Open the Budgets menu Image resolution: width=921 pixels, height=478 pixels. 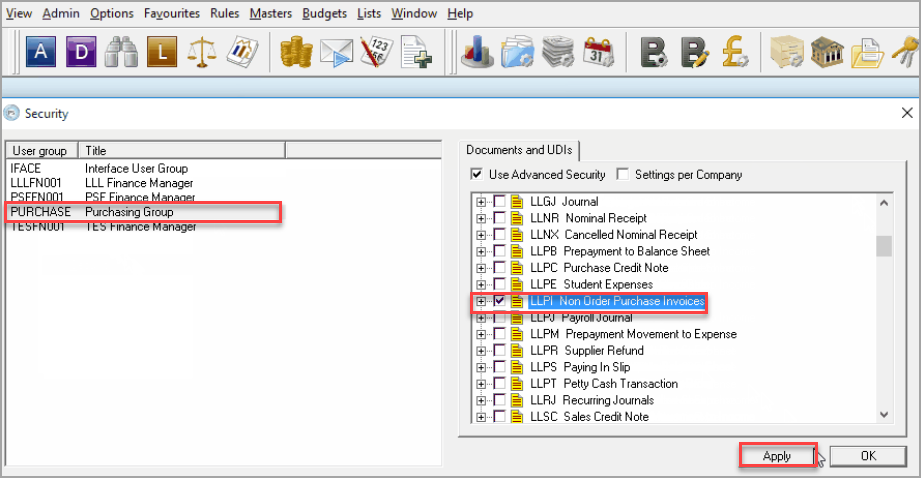pyautogui.click(x=326, y=14)
